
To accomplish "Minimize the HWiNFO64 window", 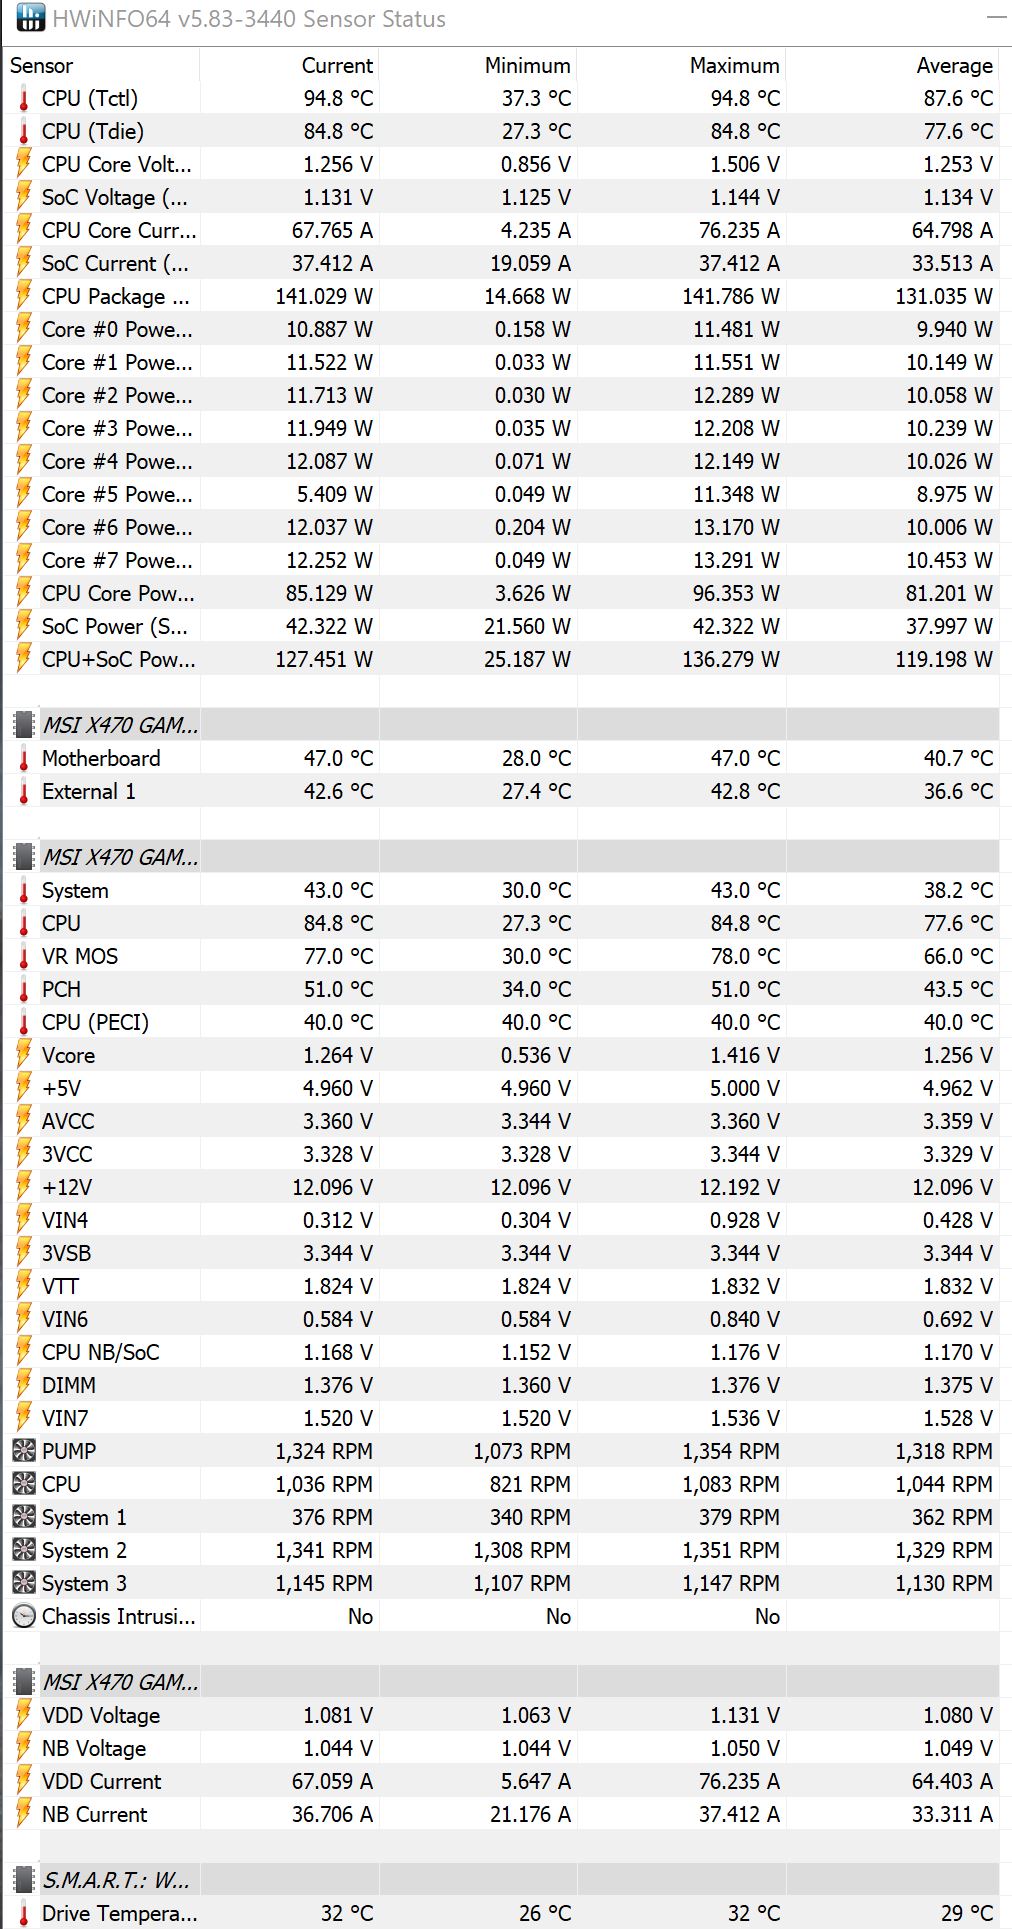I will pyautogui.click(x=996, y=18).
